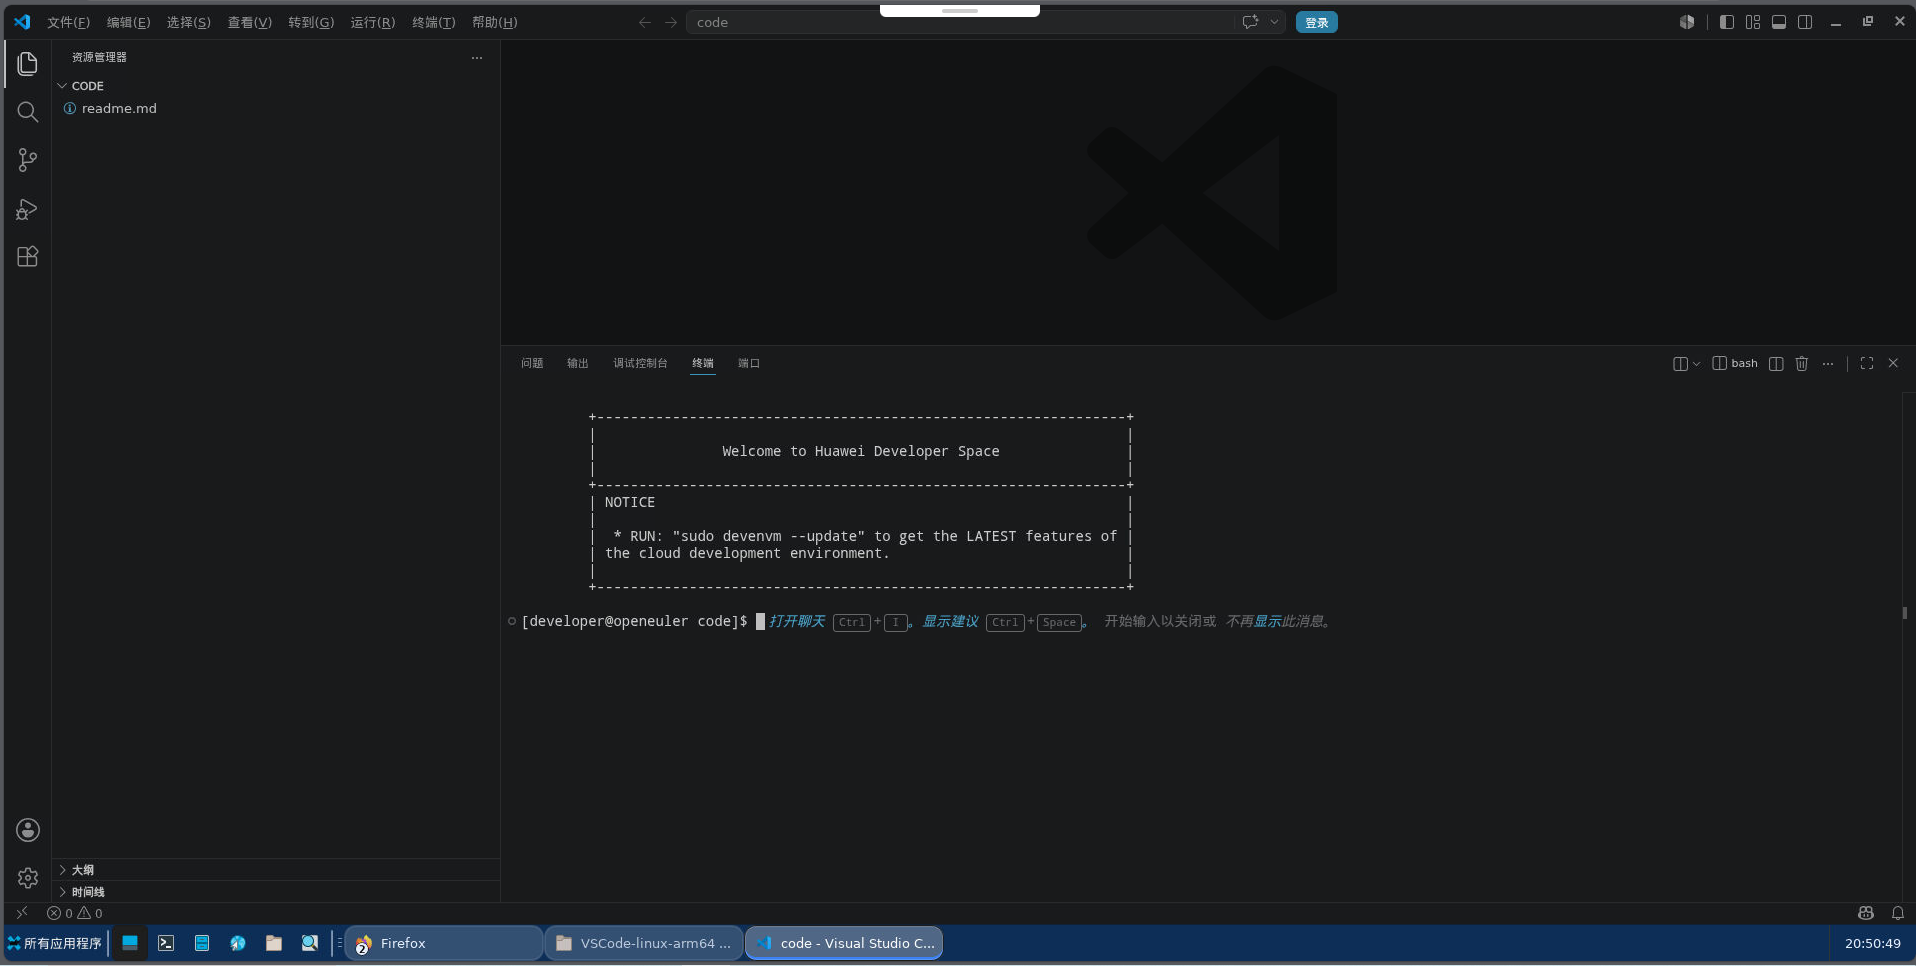Launch terminal emulator from taskbar
This screenshot has height=966, width=1916.
coord(166,943)
